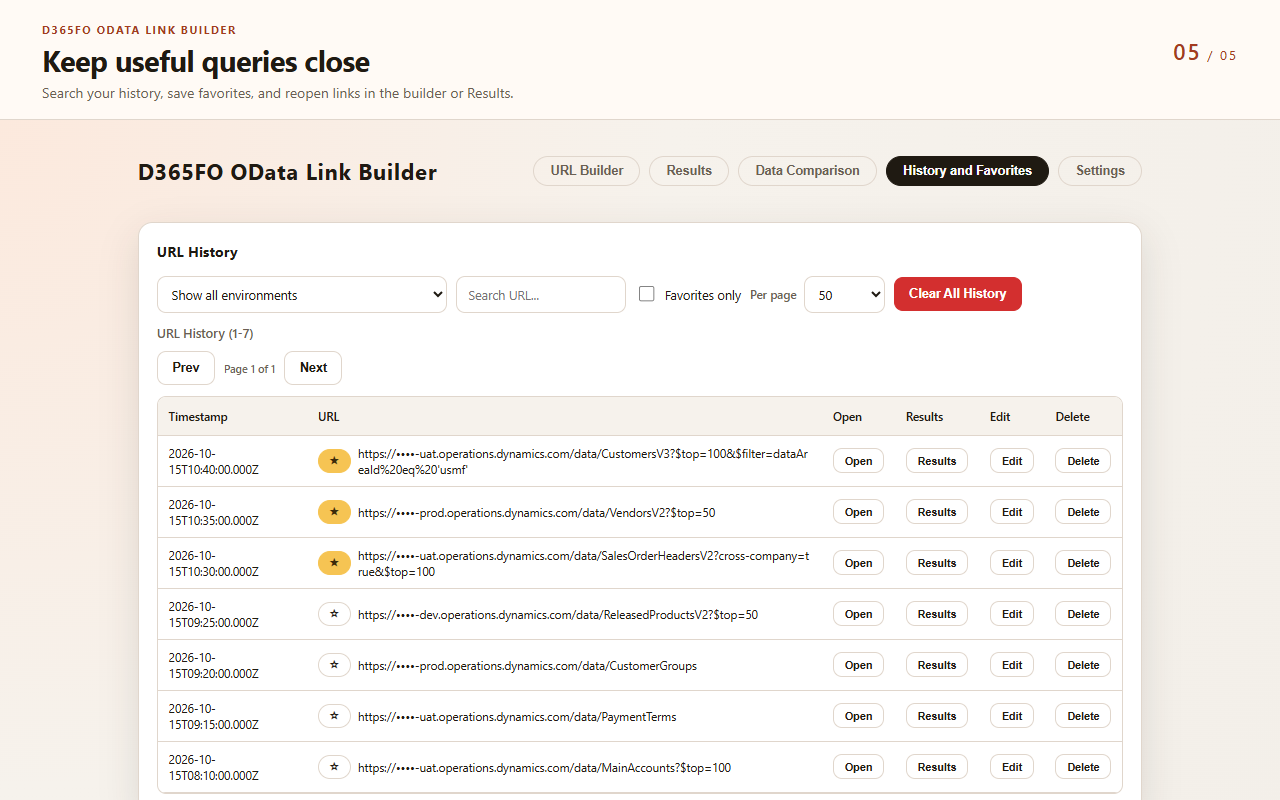Focus the Search URL input field

tap(541, 295)
